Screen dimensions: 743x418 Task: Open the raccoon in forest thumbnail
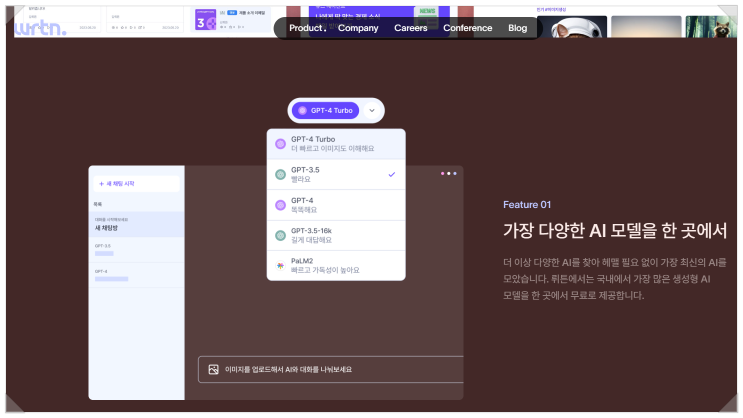[711, 27]
